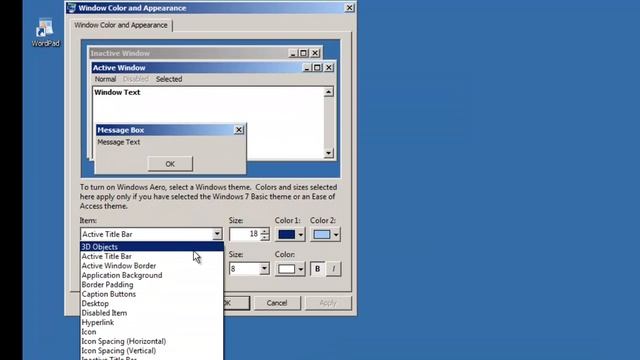
Task: Click the Disabled menu item in preview
Action: point(136,79)
